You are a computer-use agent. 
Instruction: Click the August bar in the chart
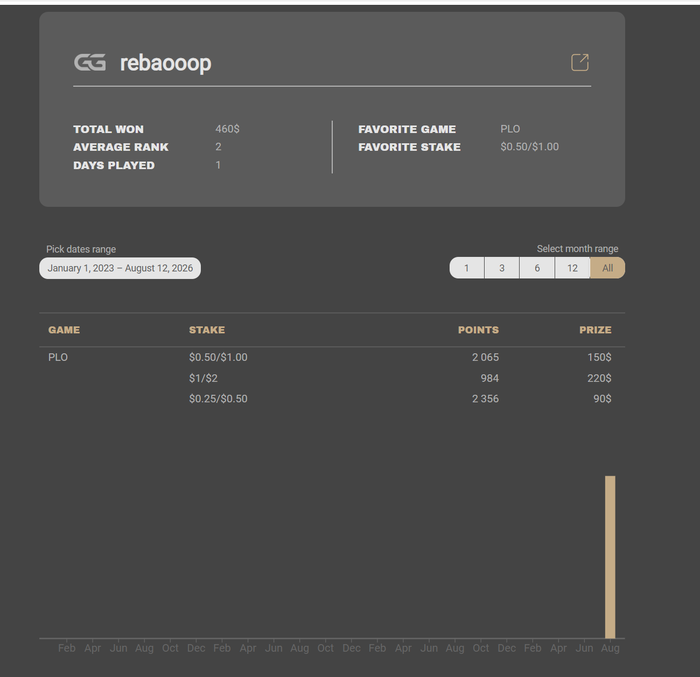(610, 557)
